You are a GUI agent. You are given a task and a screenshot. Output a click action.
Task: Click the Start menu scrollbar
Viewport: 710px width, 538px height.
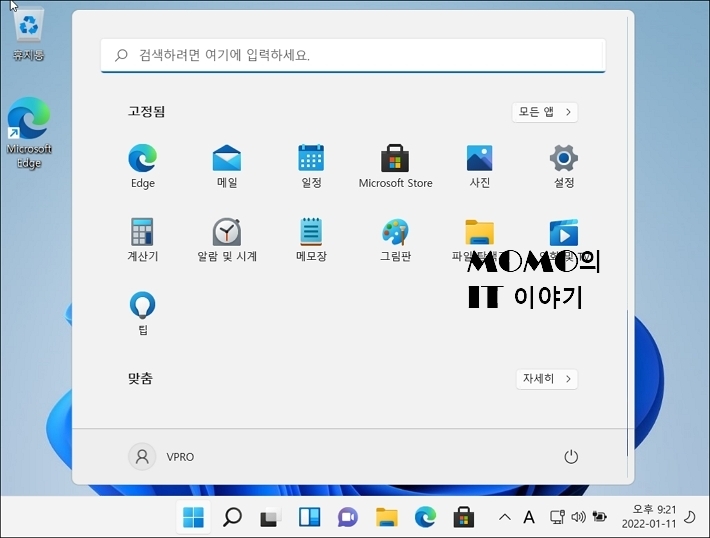[628, 383]
